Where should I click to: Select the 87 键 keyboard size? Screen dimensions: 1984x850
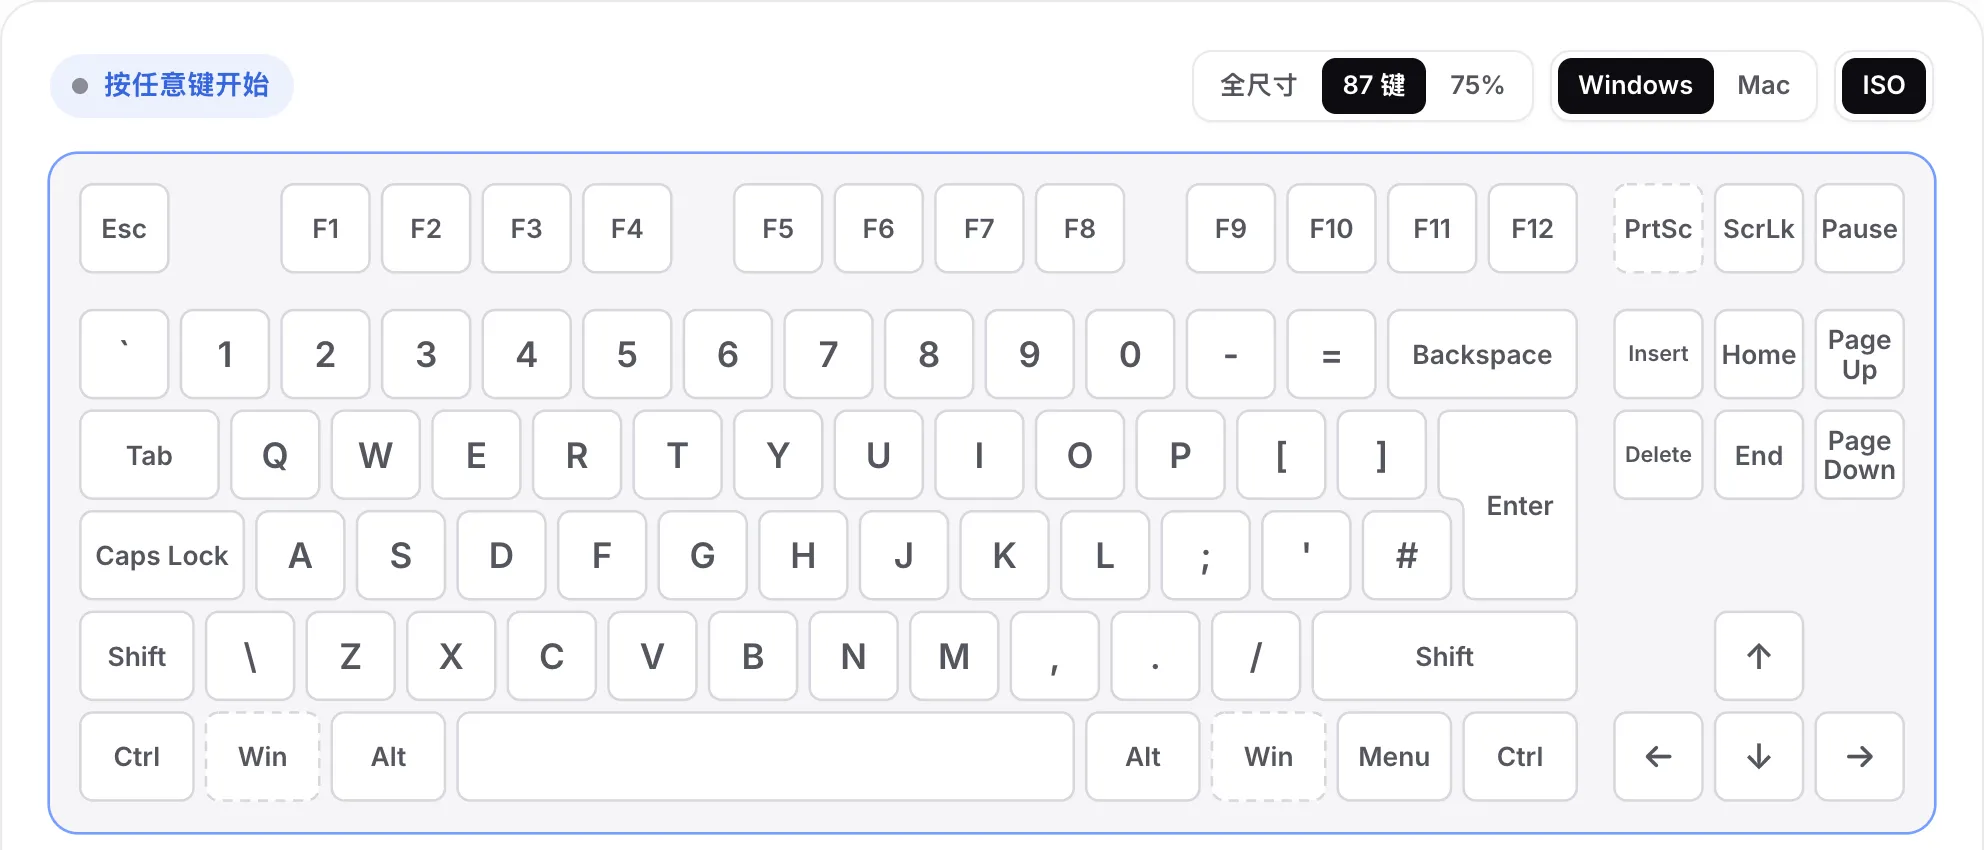[1374, 85]
